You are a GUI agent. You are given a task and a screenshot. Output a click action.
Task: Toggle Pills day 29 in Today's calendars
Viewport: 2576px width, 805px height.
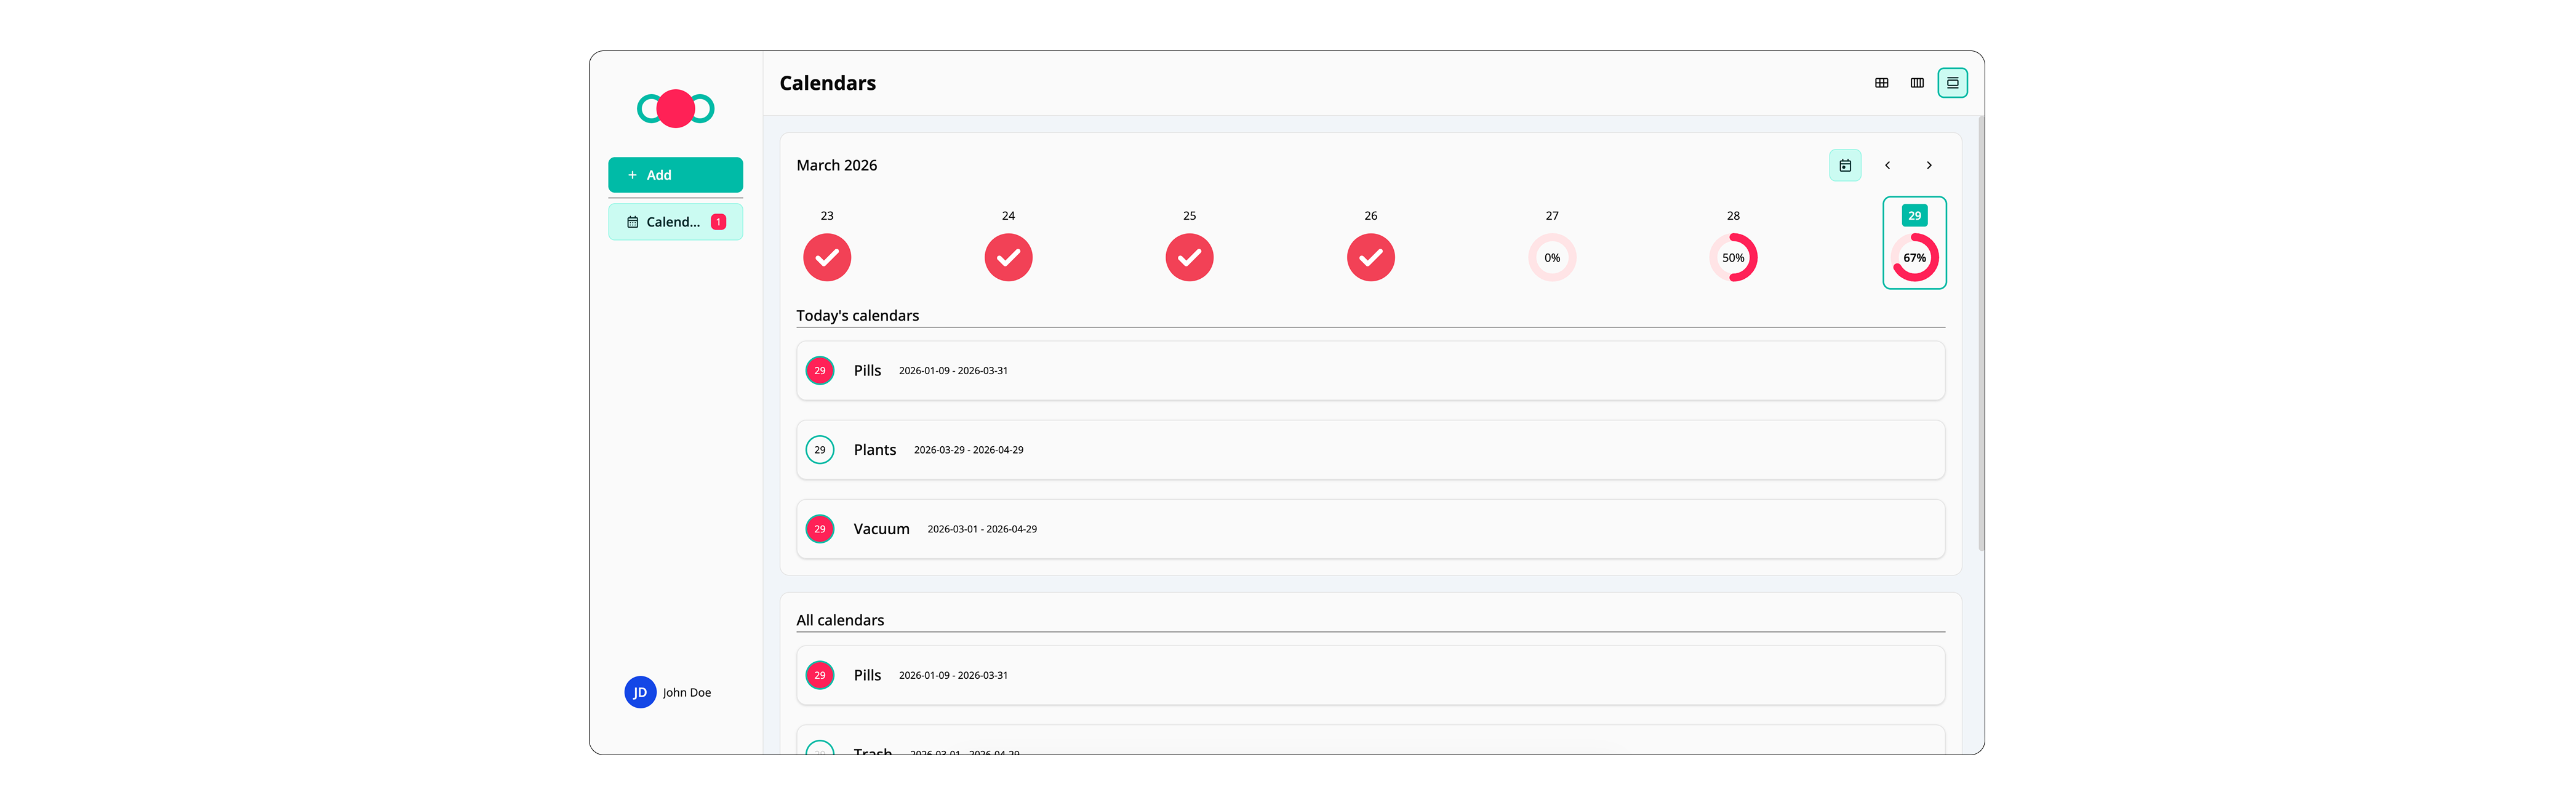(x=819, y=371)
